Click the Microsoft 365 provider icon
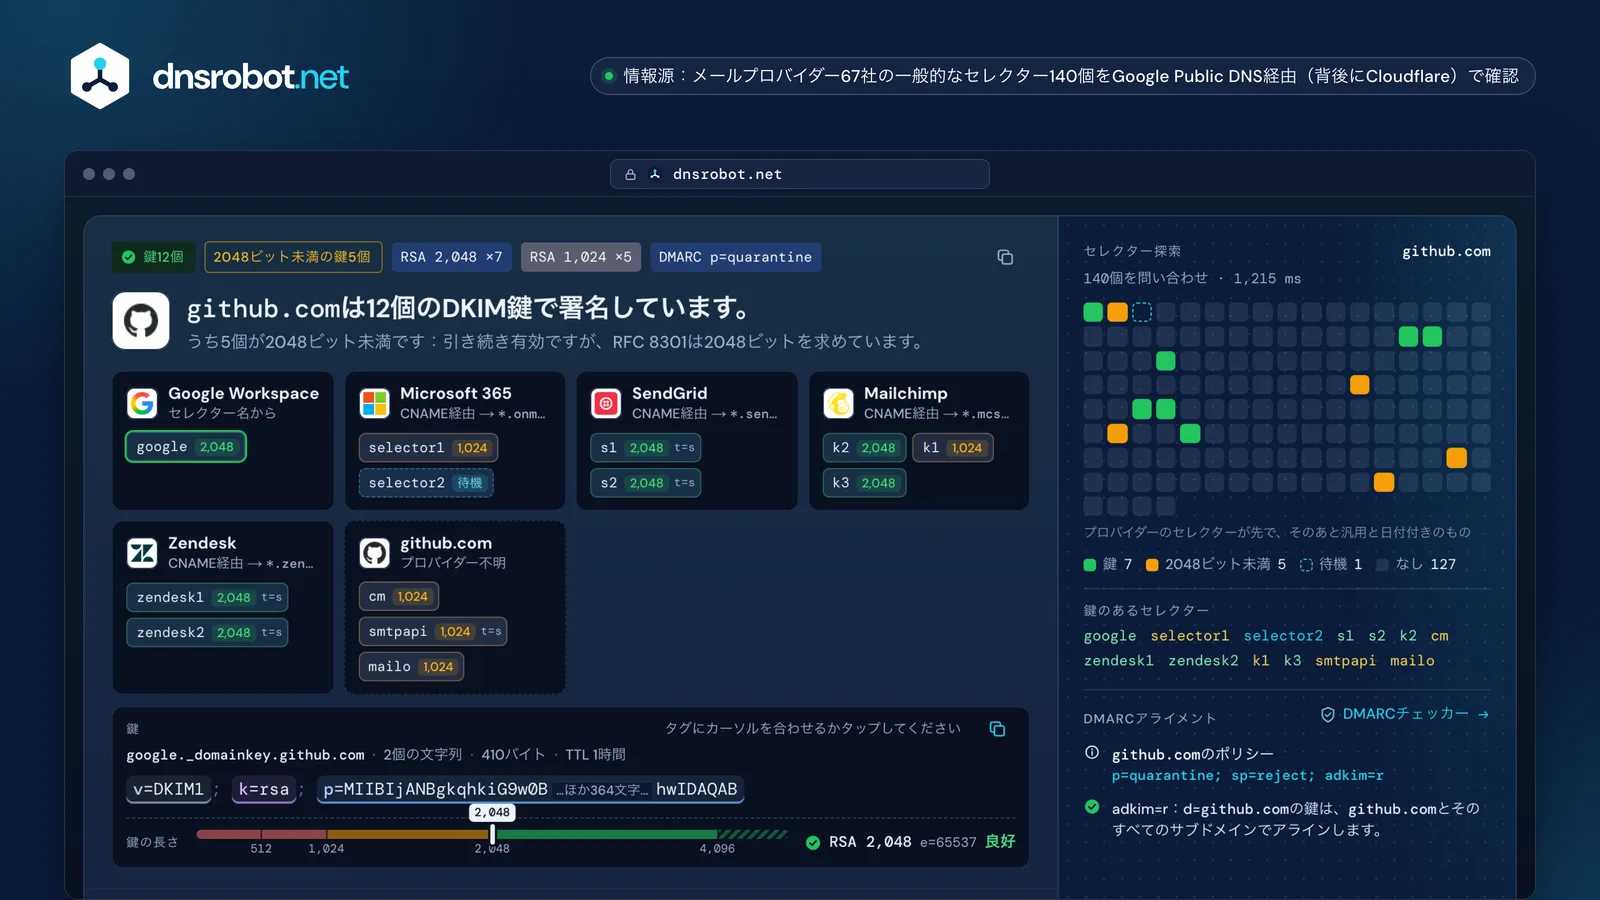1600x900 pixels. click(374, 403)
